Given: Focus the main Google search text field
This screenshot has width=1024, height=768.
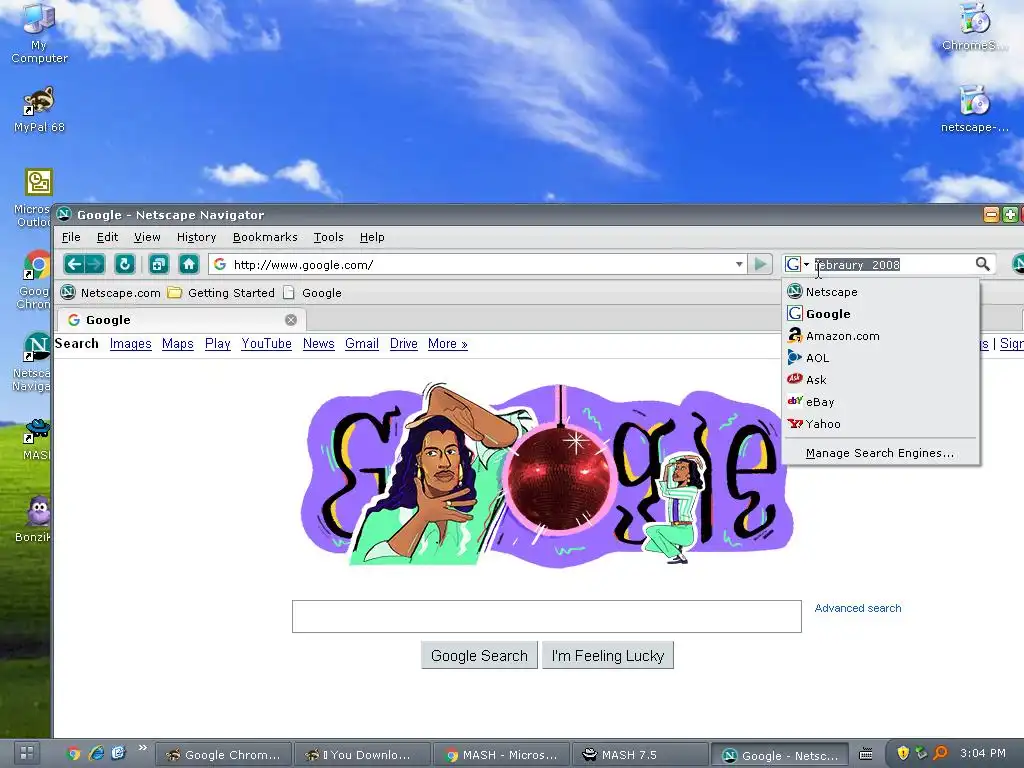Looking at the screenshot, I should (547, 616).
